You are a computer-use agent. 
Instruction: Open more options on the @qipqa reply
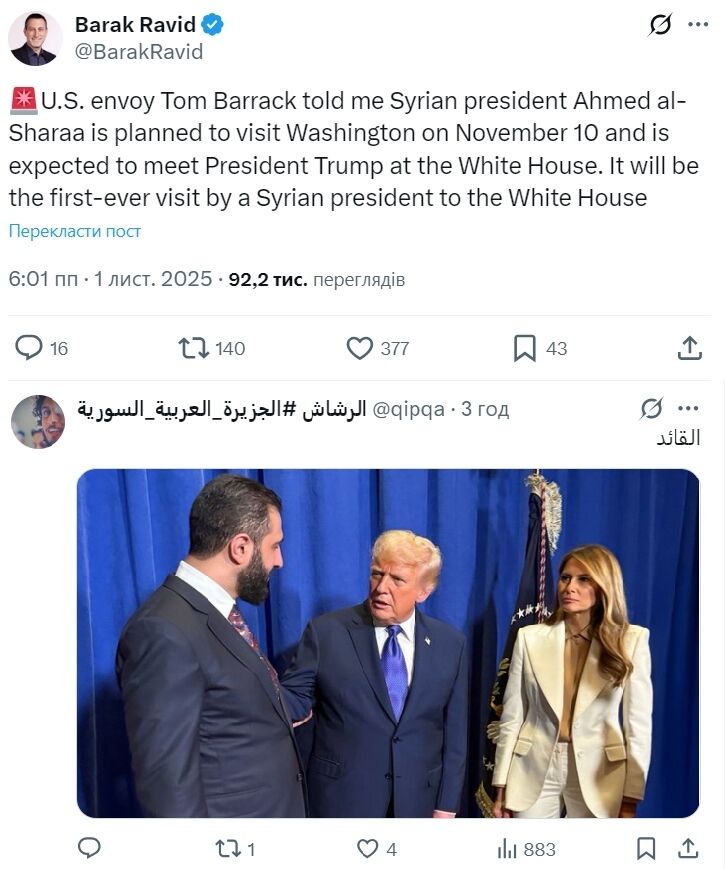(x=689, y=408)
